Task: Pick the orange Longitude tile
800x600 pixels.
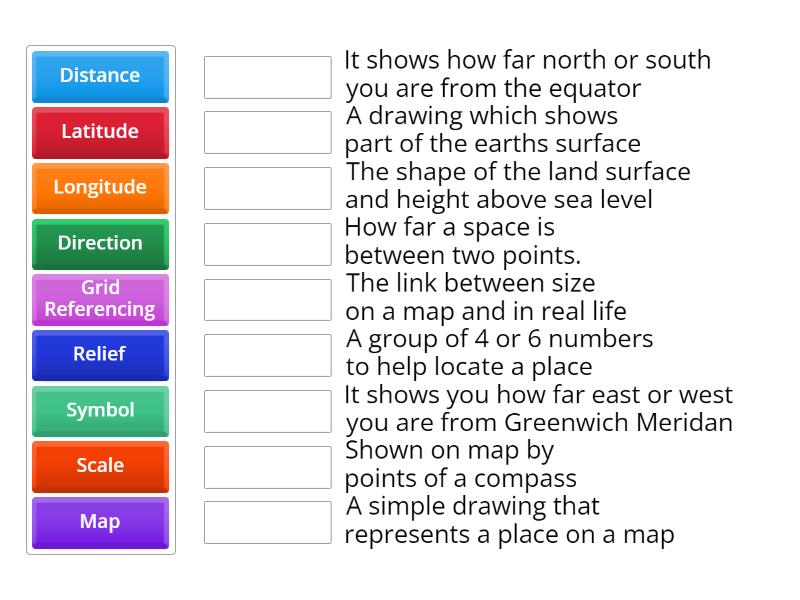Action: click(100, 188)
